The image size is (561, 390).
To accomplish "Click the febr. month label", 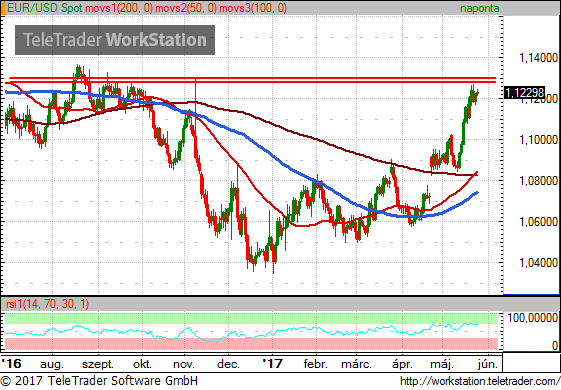I will pos(316,364).
